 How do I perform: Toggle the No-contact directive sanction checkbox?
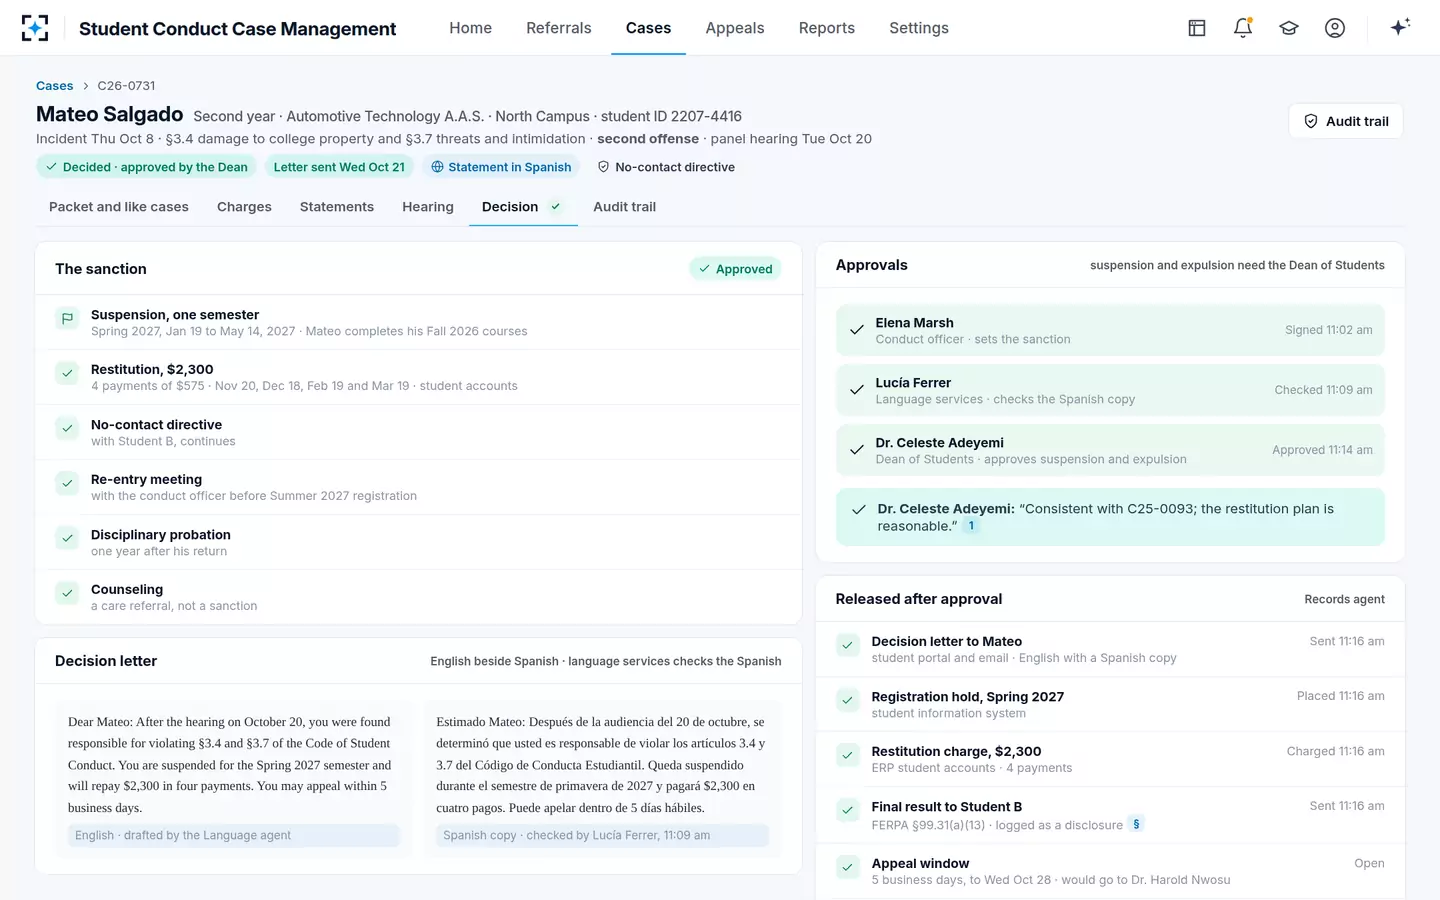[67, 429]
